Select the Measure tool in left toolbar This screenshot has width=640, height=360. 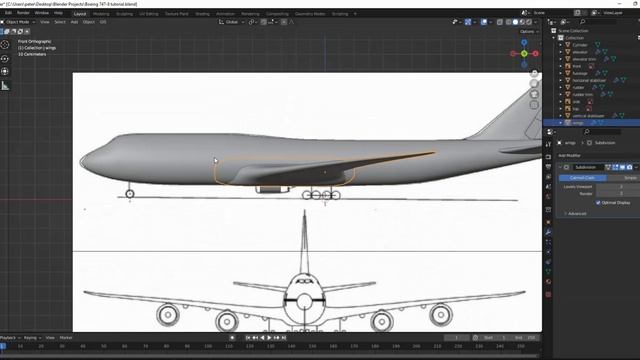click(x=5, y=86)
